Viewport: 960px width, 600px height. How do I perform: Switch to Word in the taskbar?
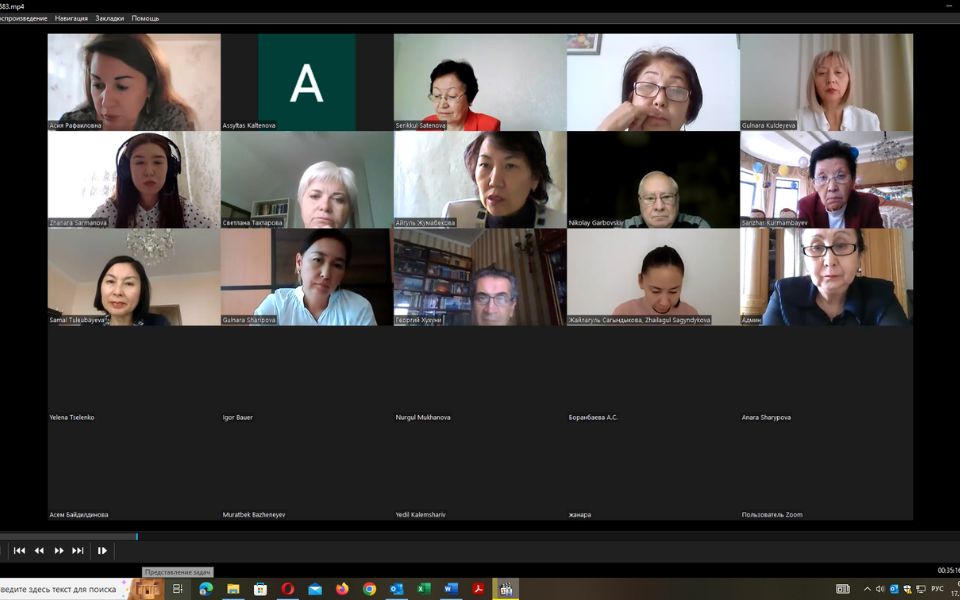click(451, 589)
